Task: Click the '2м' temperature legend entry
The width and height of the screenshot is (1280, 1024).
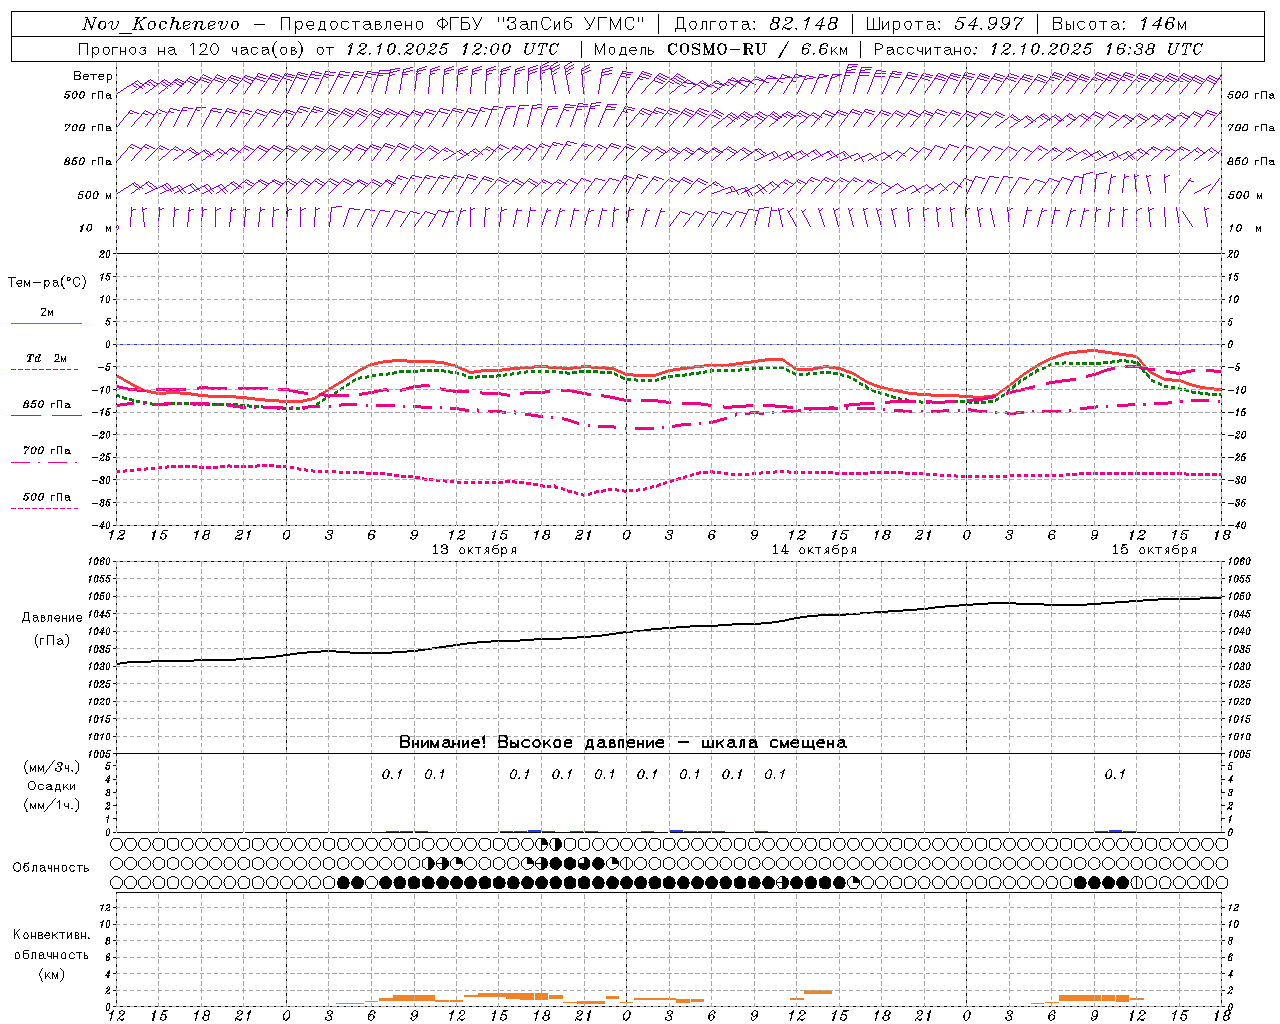Action: (47, 312)
